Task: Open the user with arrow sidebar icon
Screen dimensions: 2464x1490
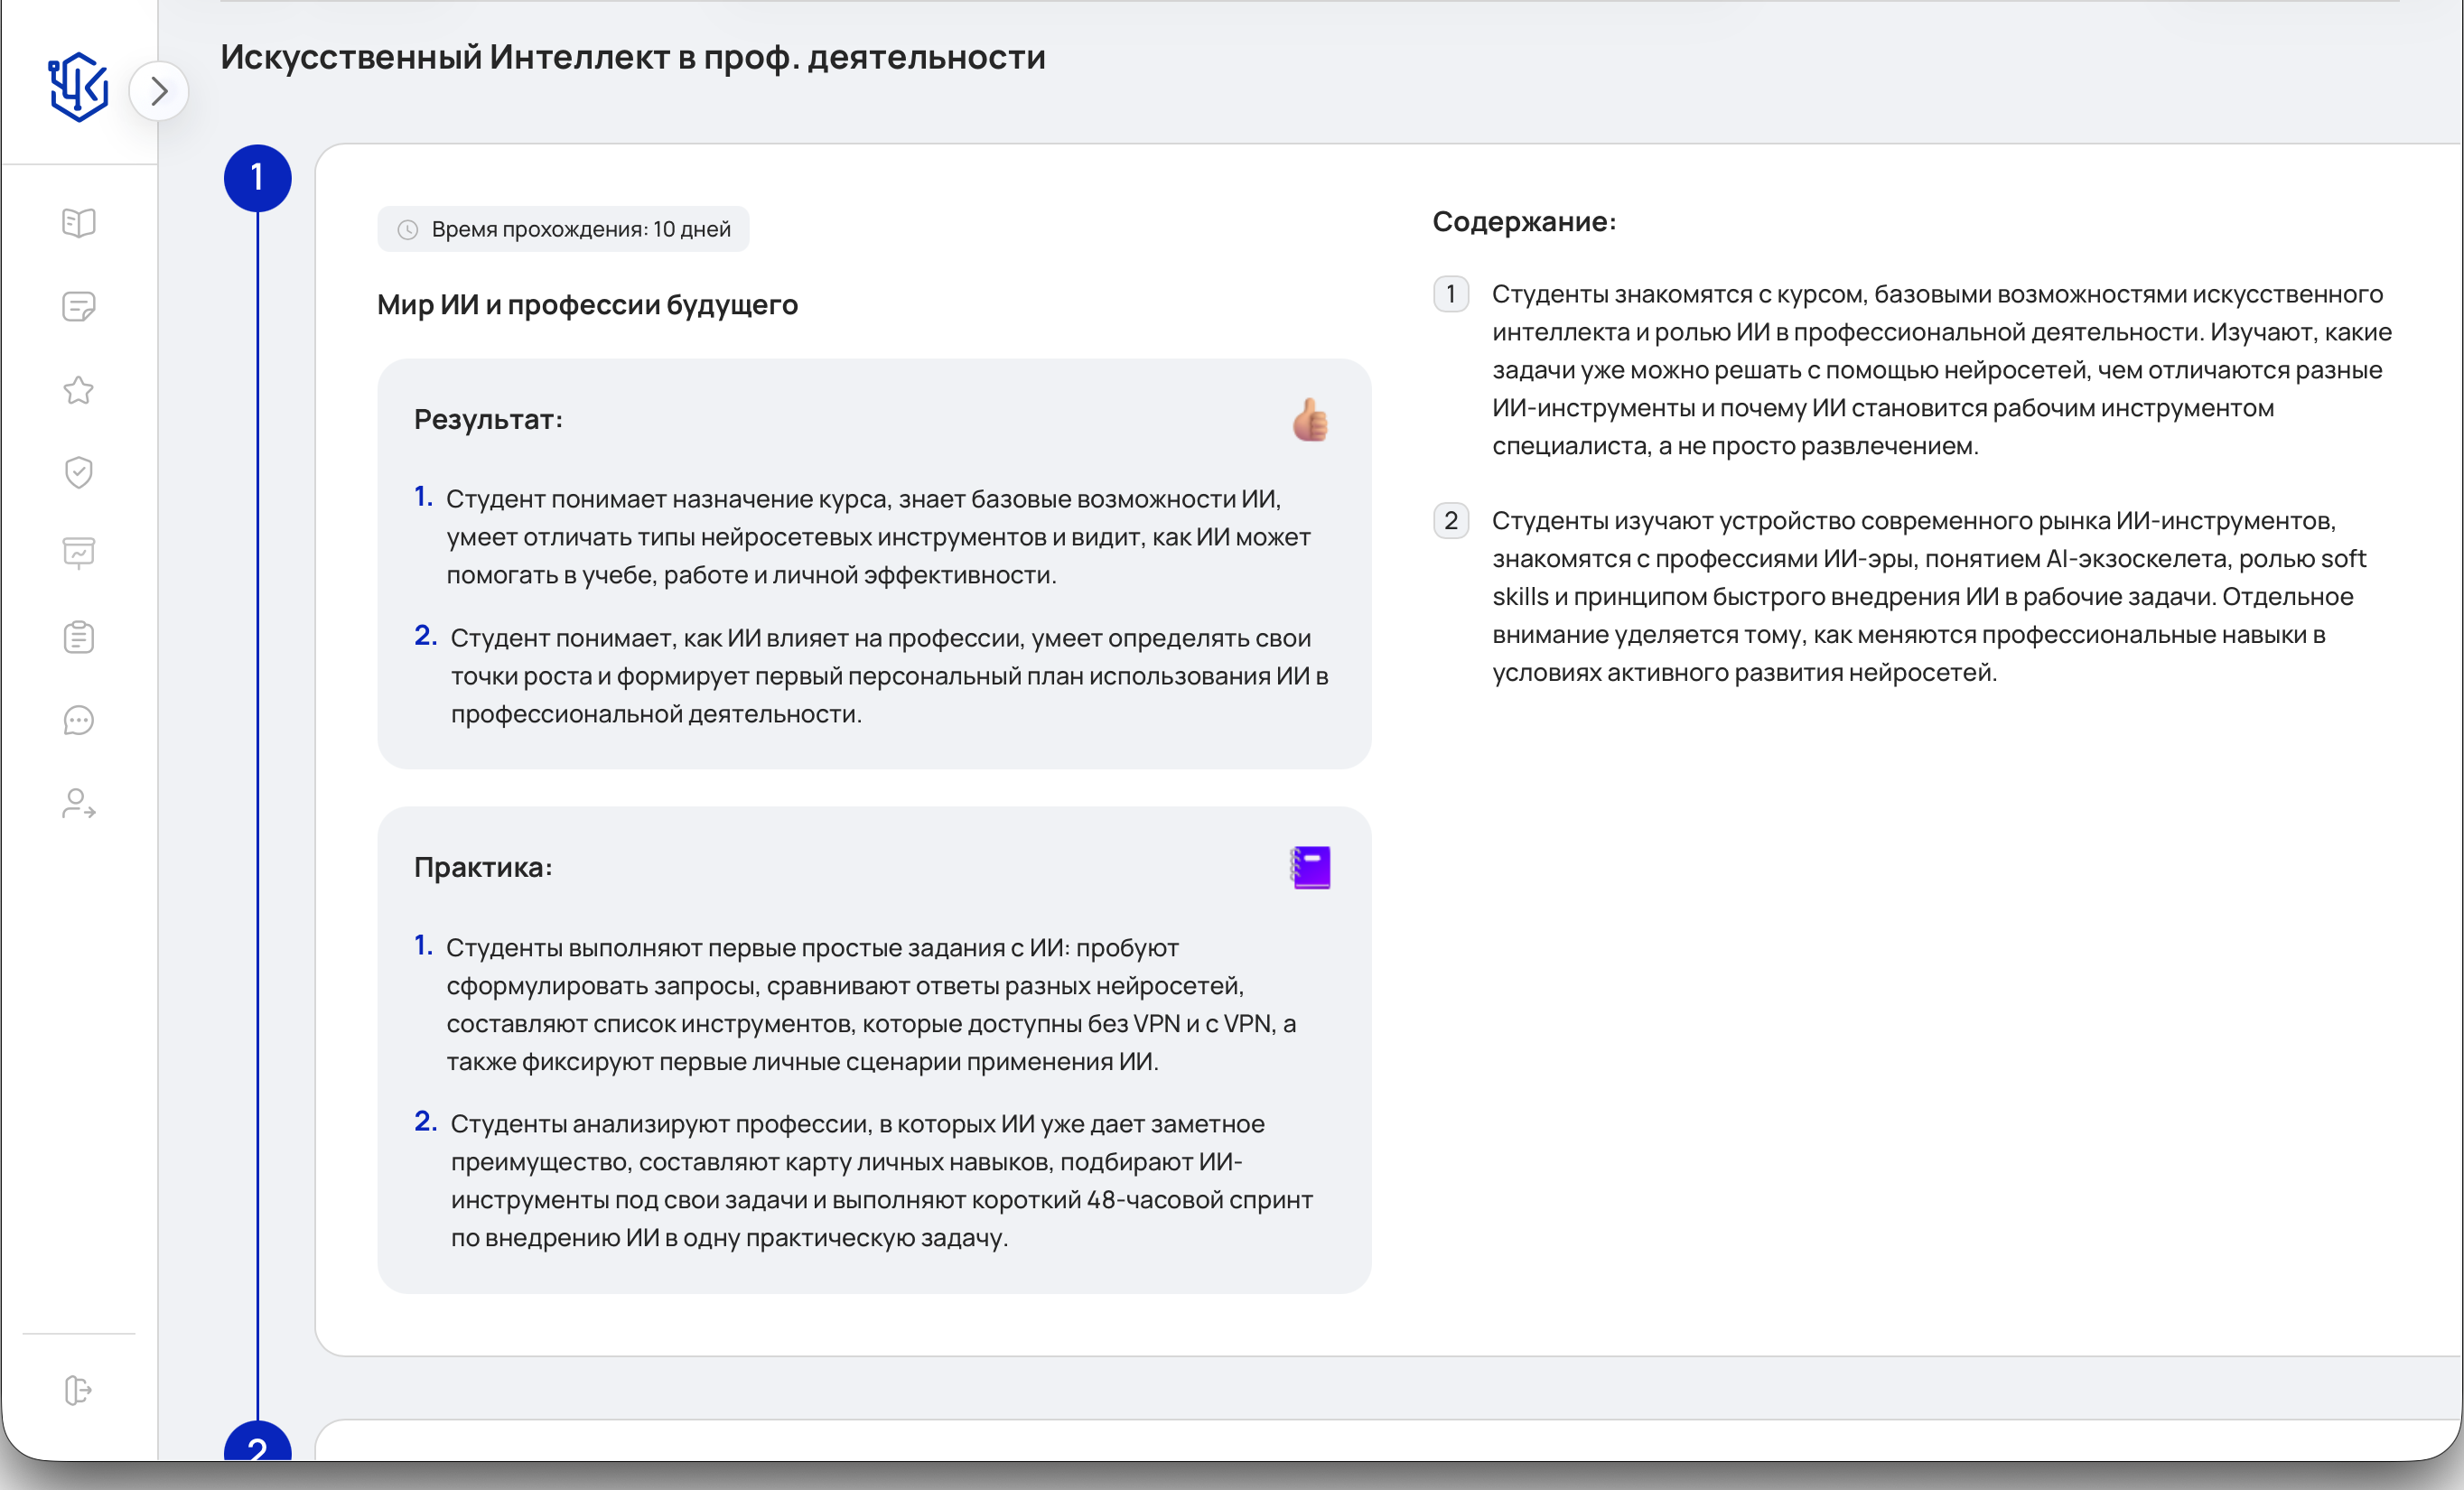Action: click(x=78, y=803)
